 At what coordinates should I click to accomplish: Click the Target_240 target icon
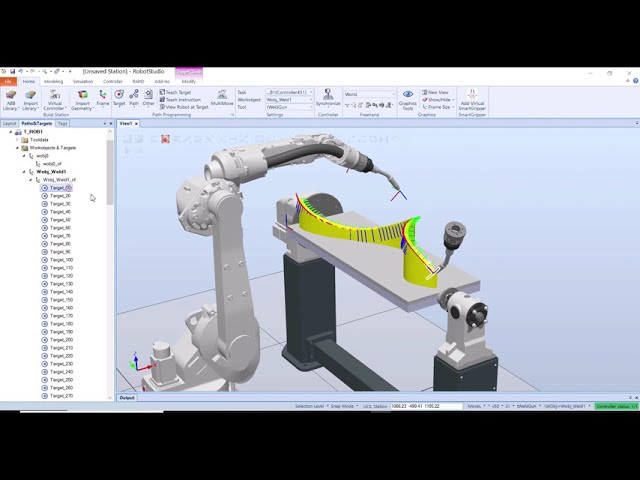[45, 371]
